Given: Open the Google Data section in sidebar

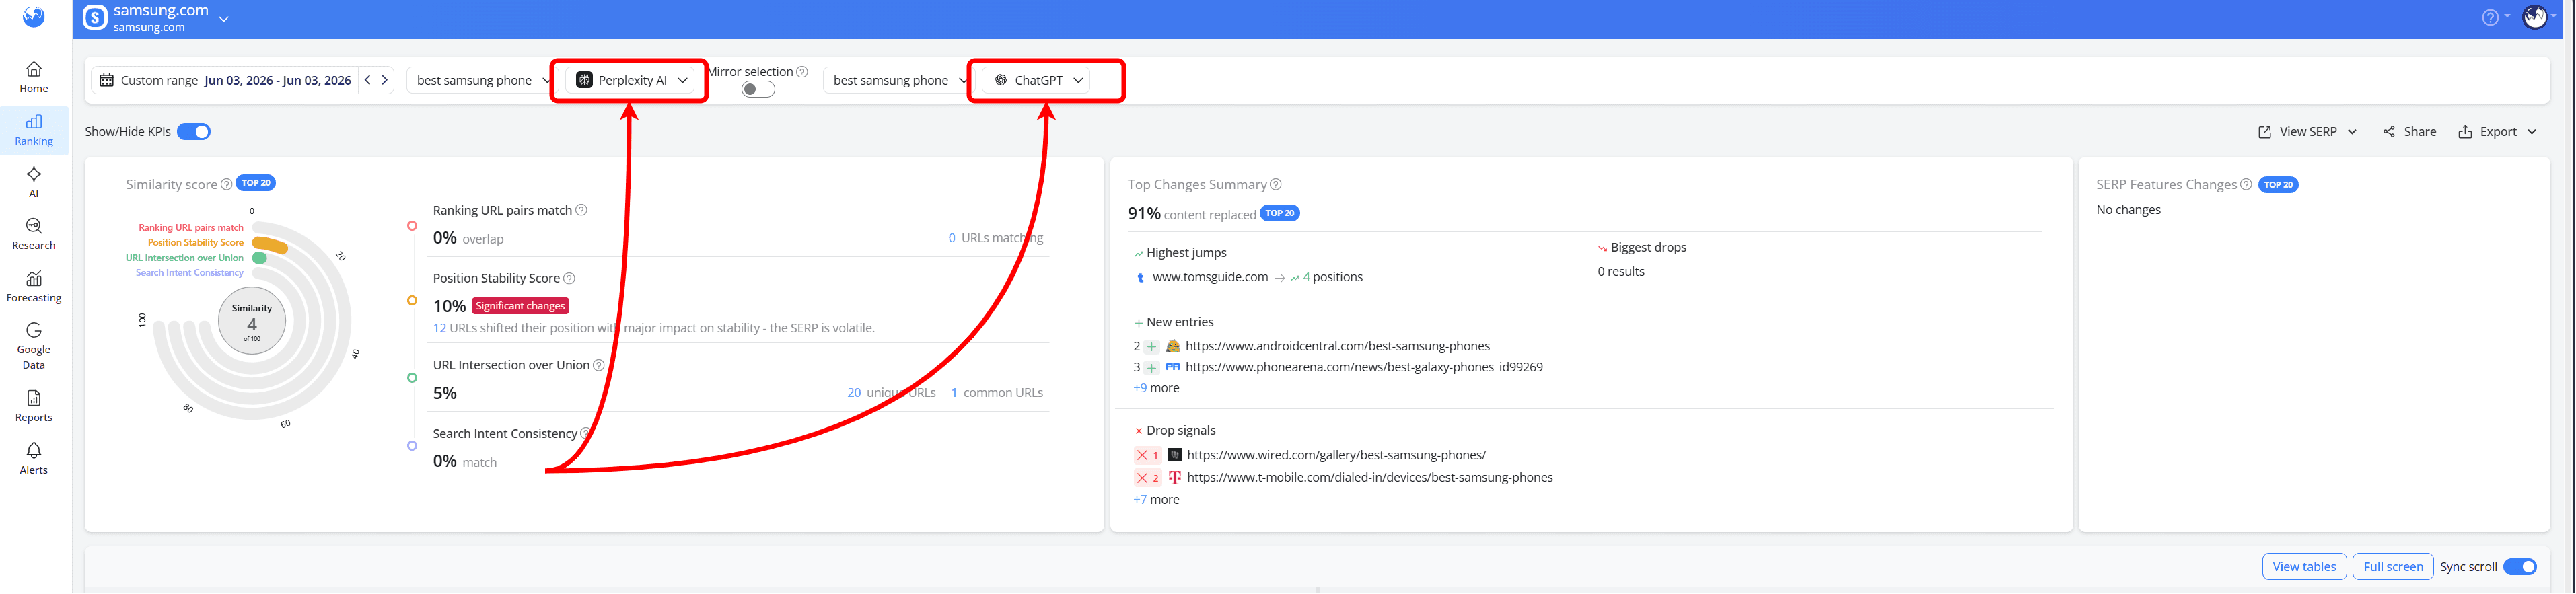Looking at the screenshot, I should (33, 346).
